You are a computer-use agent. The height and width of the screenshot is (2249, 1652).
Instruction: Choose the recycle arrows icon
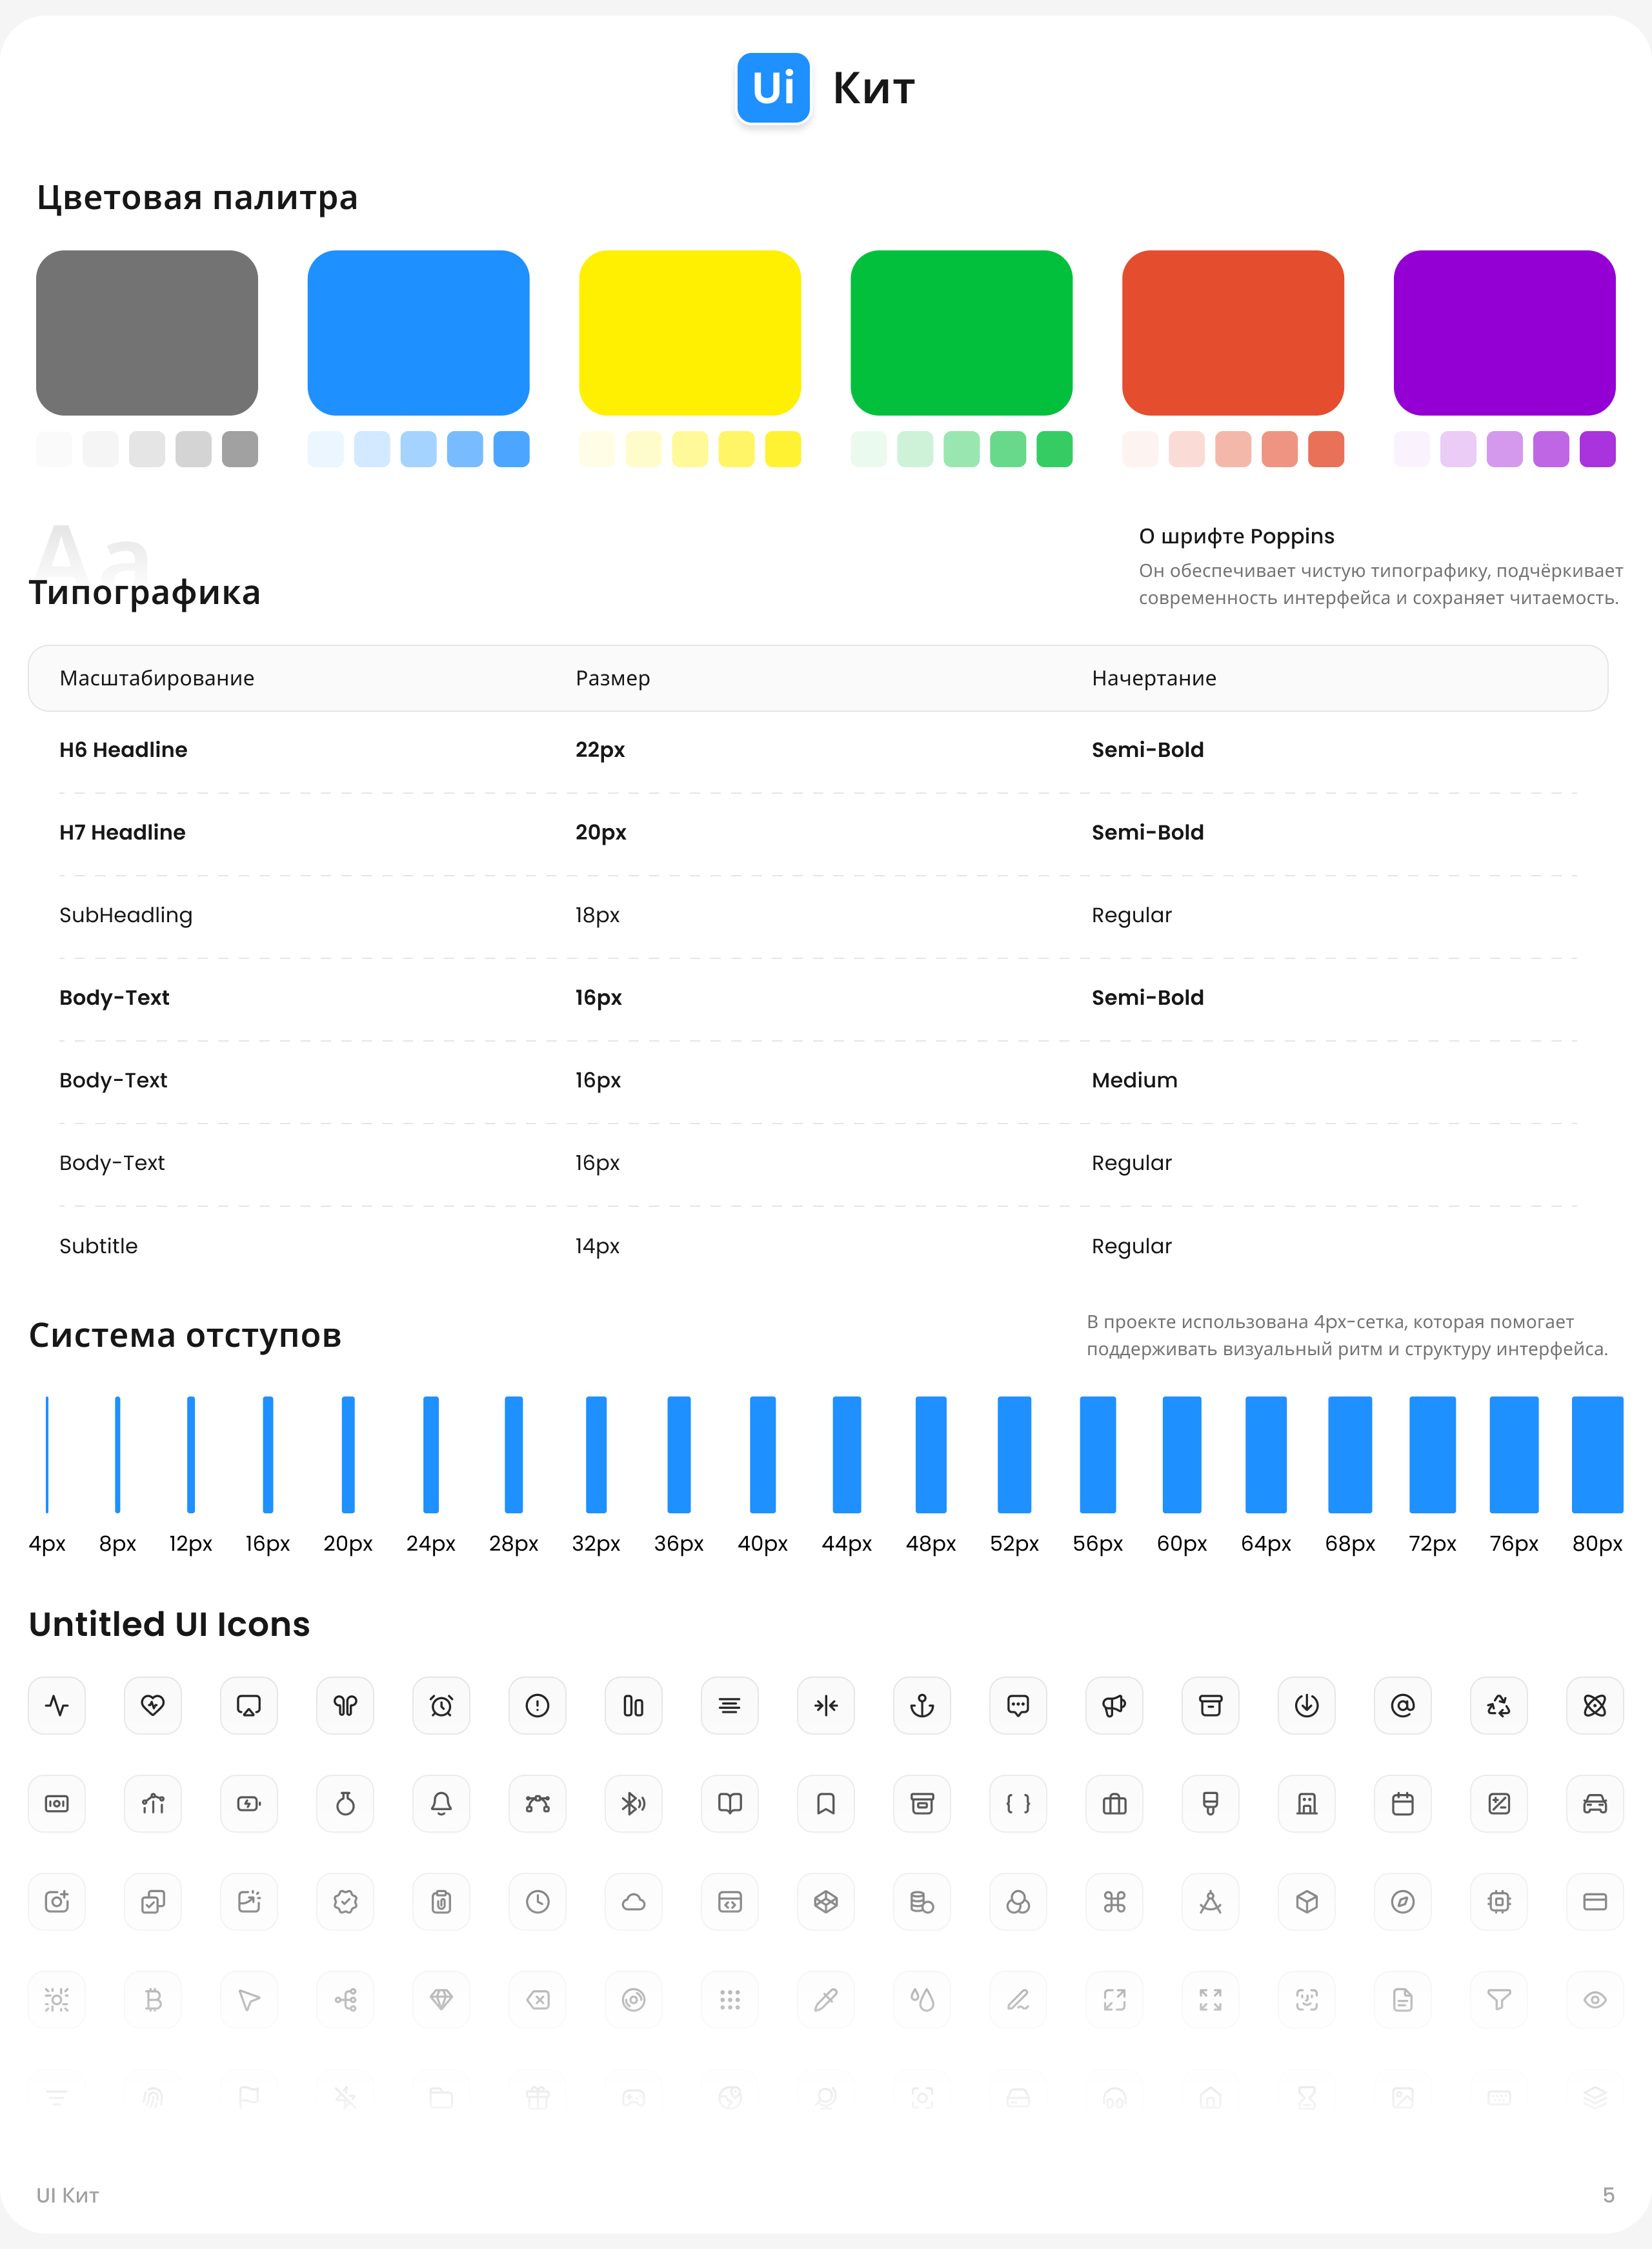click(1498, 1705)
